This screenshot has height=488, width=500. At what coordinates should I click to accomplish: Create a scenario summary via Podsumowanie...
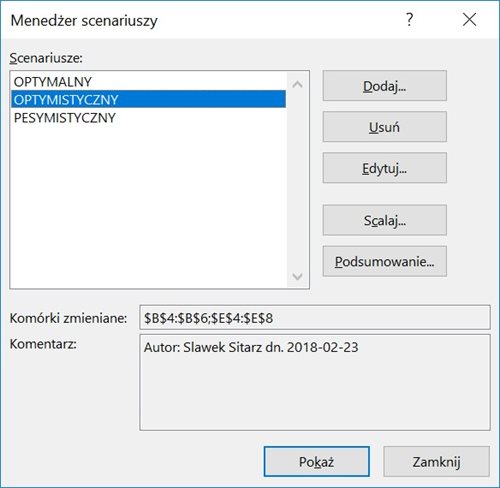385,261
